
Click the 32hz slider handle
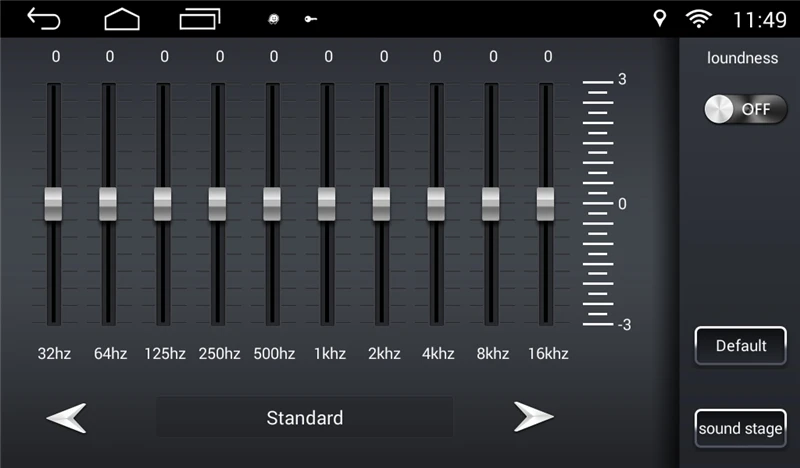(x=53, y=204)
